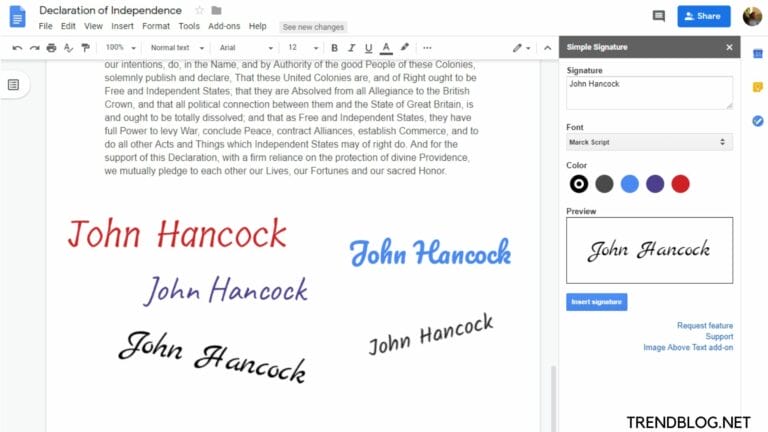This screenshot has width=768, height=432.
Task: Open the zoom level dropdown
Action: tap(120, 47)
